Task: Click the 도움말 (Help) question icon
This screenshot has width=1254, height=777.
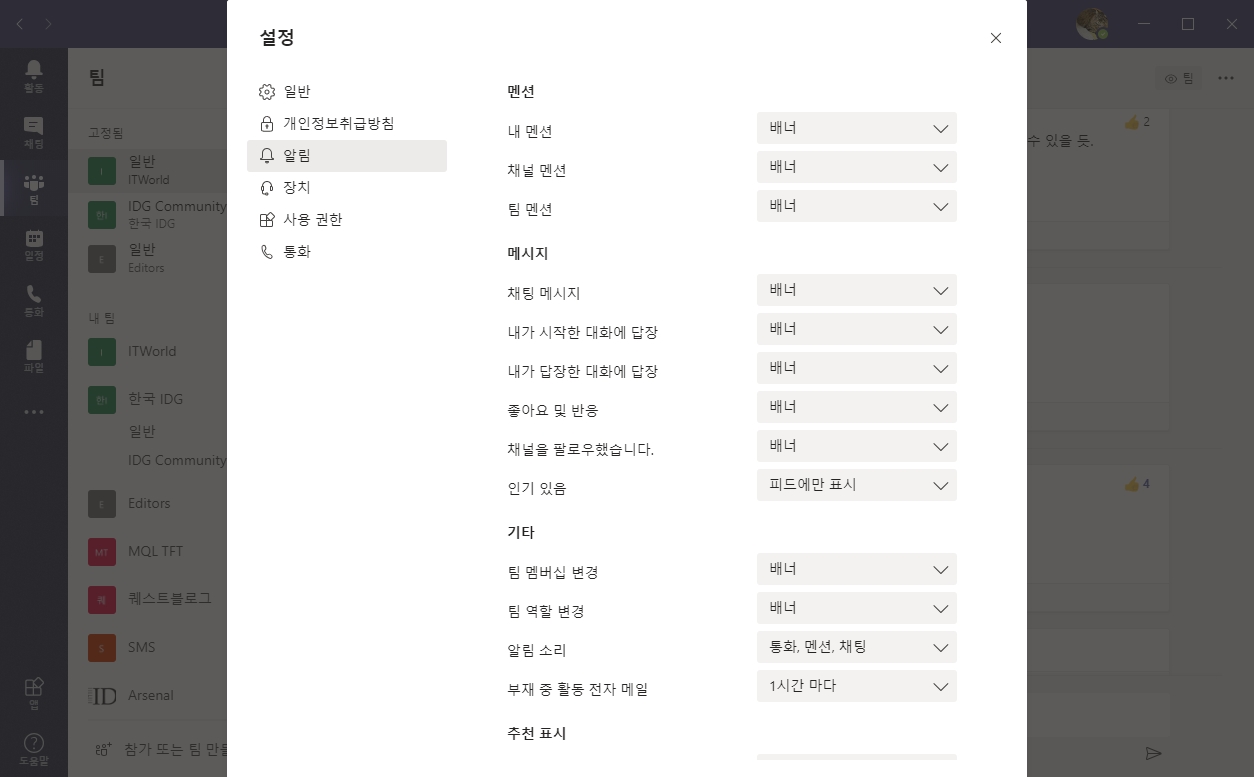Action: click(x=34, y=748)
